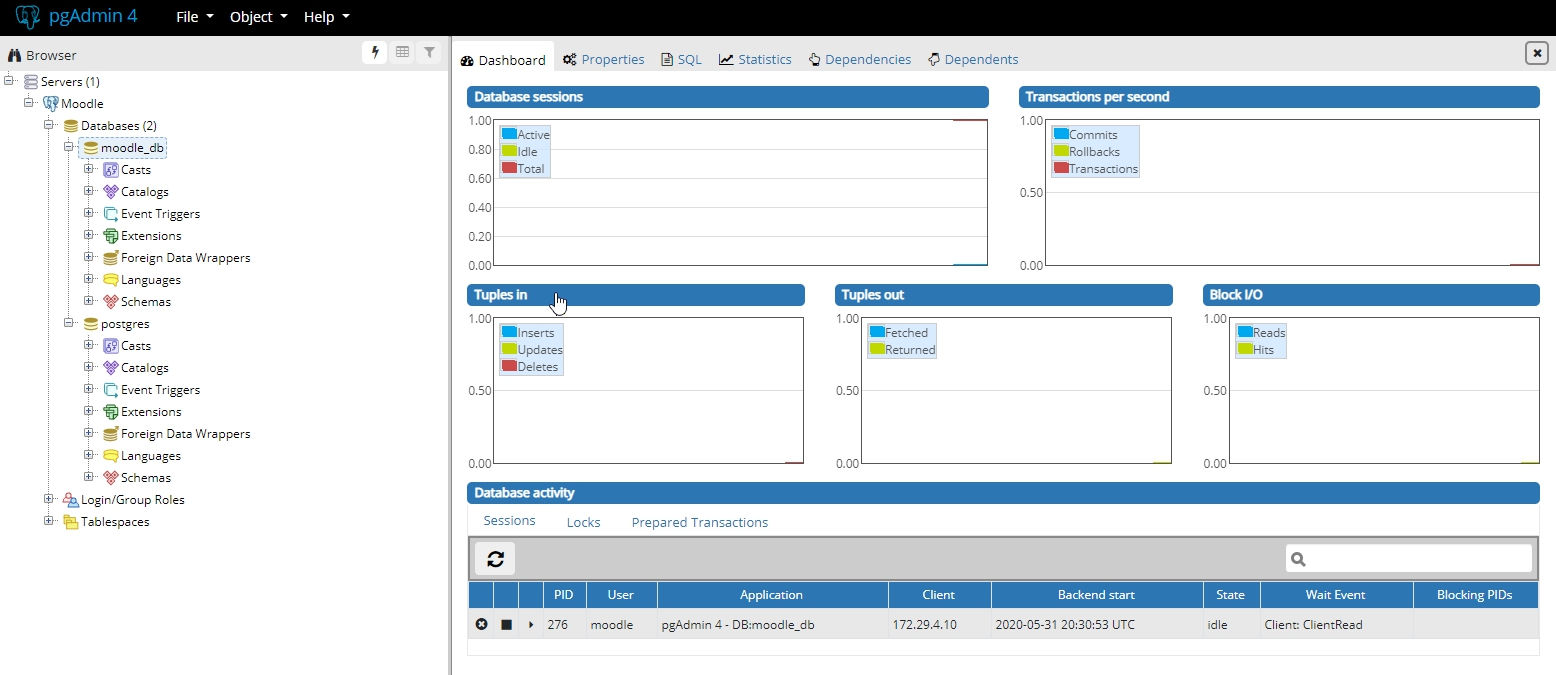This screenshot has width=1556, height=675.
Task: Open the Locks tab in Database activity
Action: (x=583, y=522)
